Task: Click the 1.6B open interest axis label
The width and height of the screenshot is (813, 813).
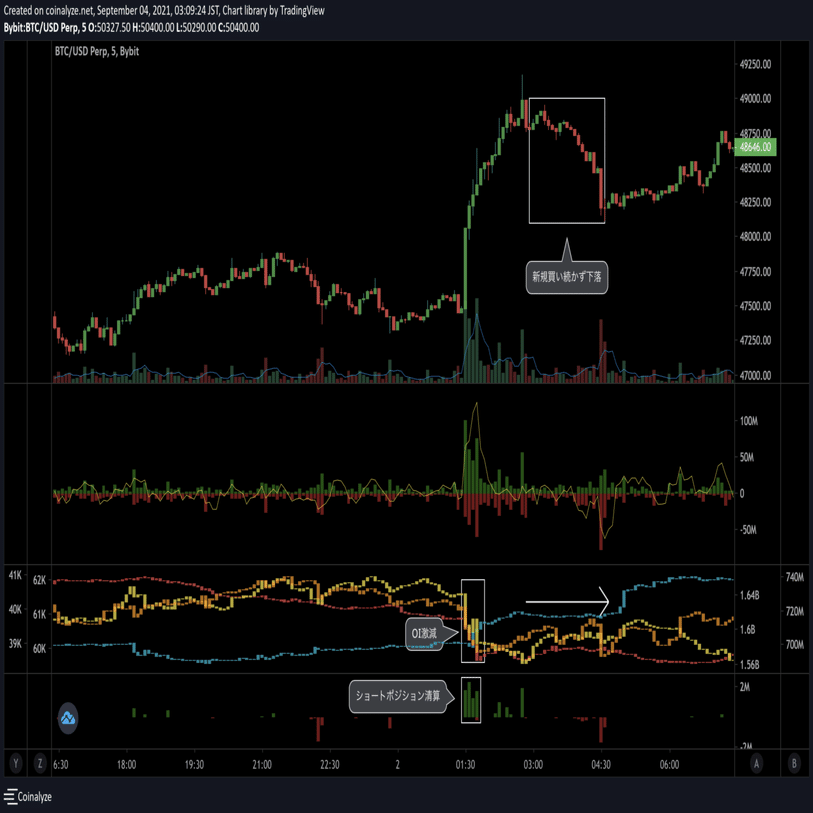Action: click(748, 629)
